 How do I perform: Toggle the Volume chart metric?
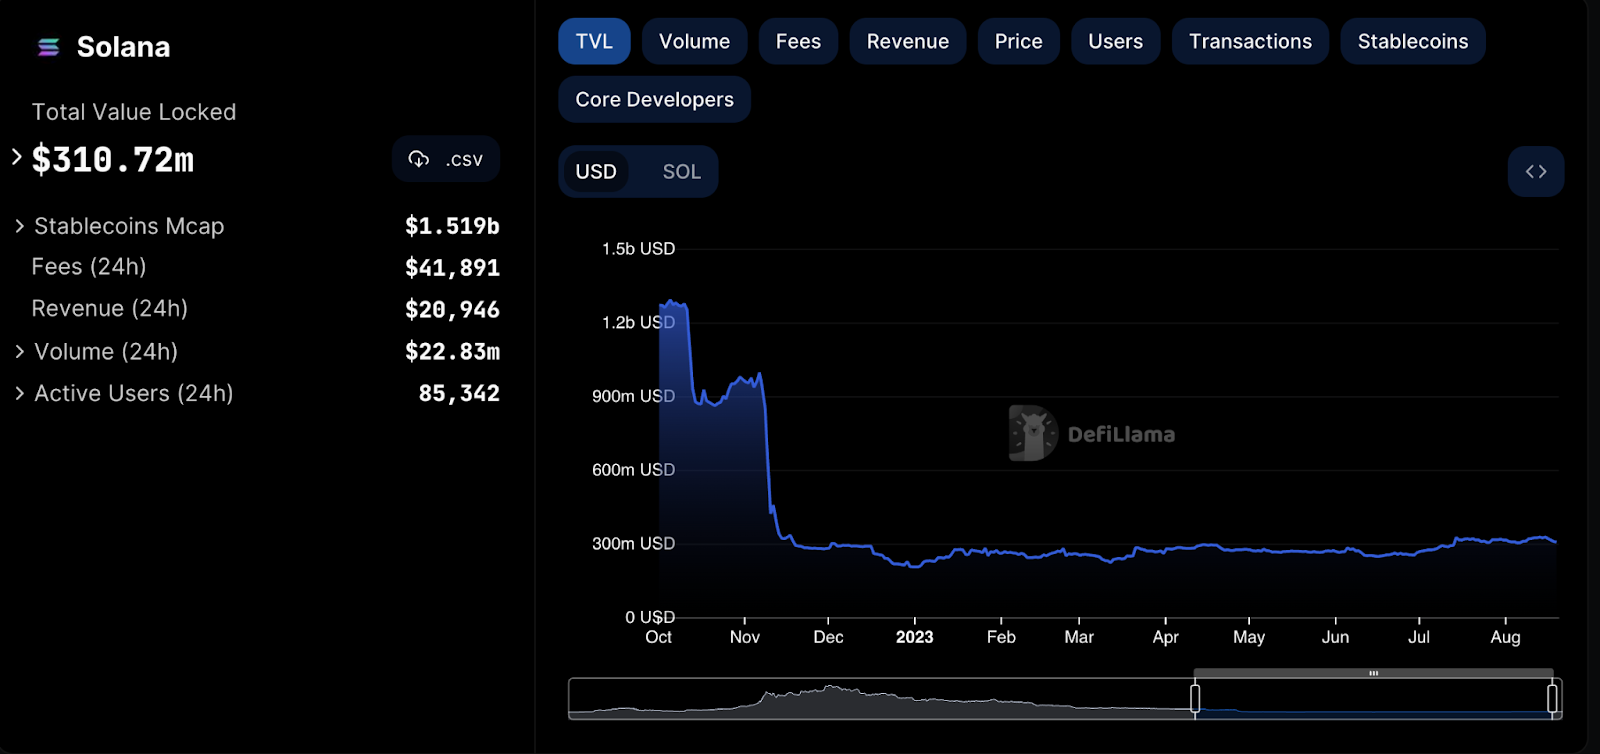pos(694,41)
